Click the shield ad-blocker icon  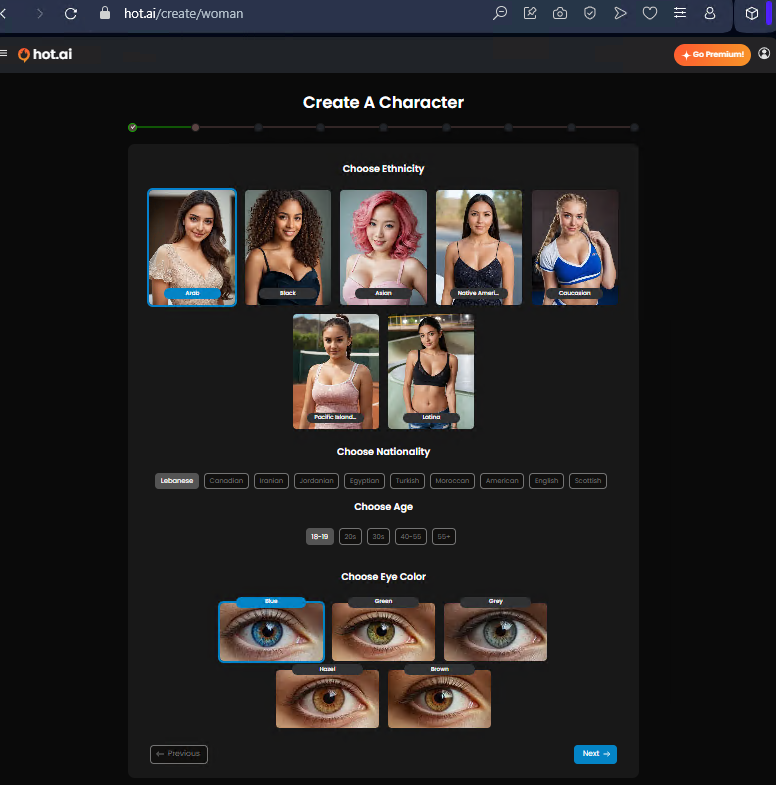pos(590,13)
